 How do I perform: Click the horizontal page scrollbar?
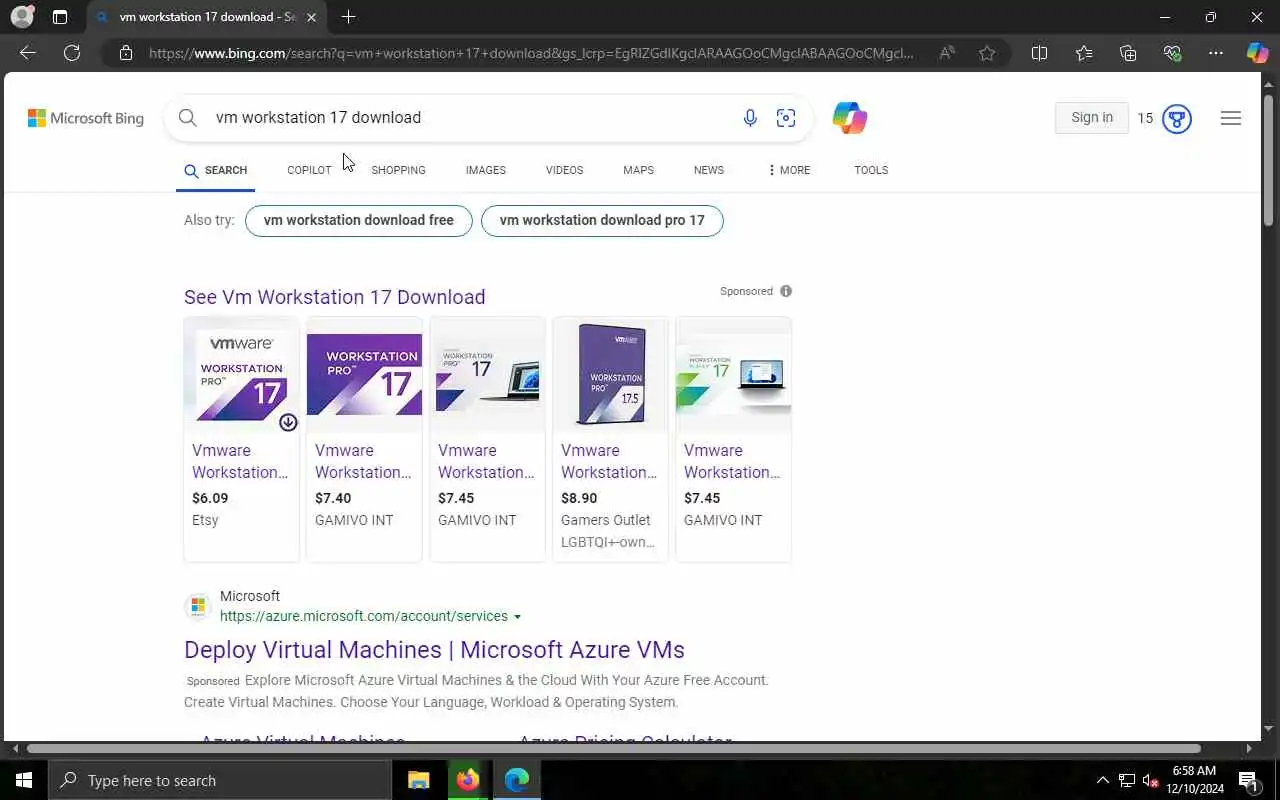614,748
